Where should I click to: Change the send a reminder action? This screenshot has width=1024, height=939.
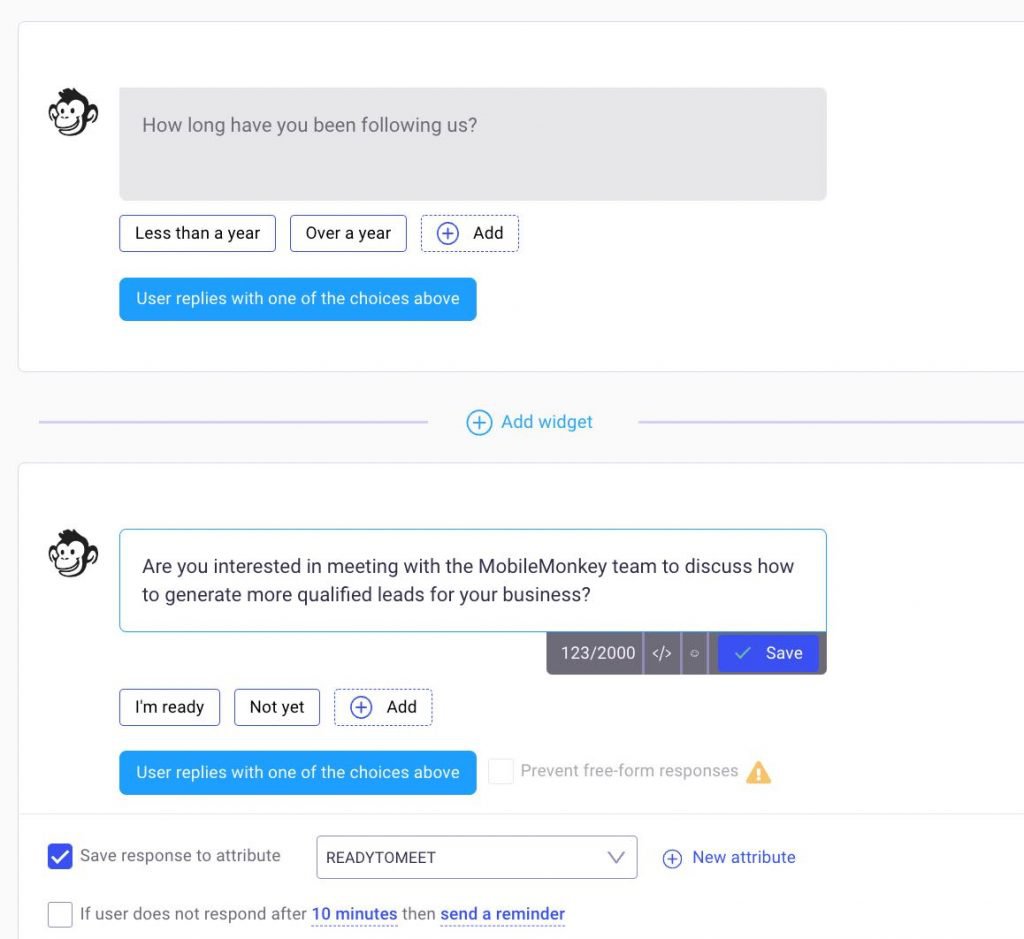(502, 914)
